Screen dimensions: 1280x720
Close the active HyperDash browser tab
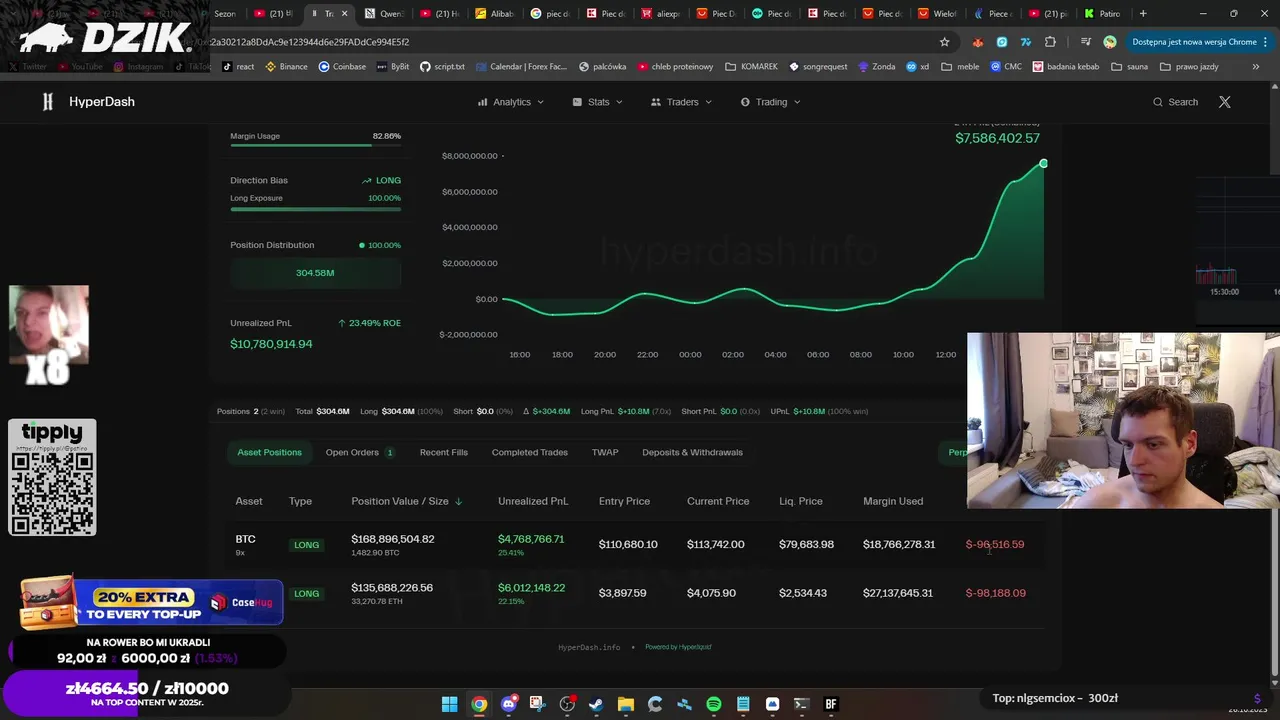click(x=344, y=14)
